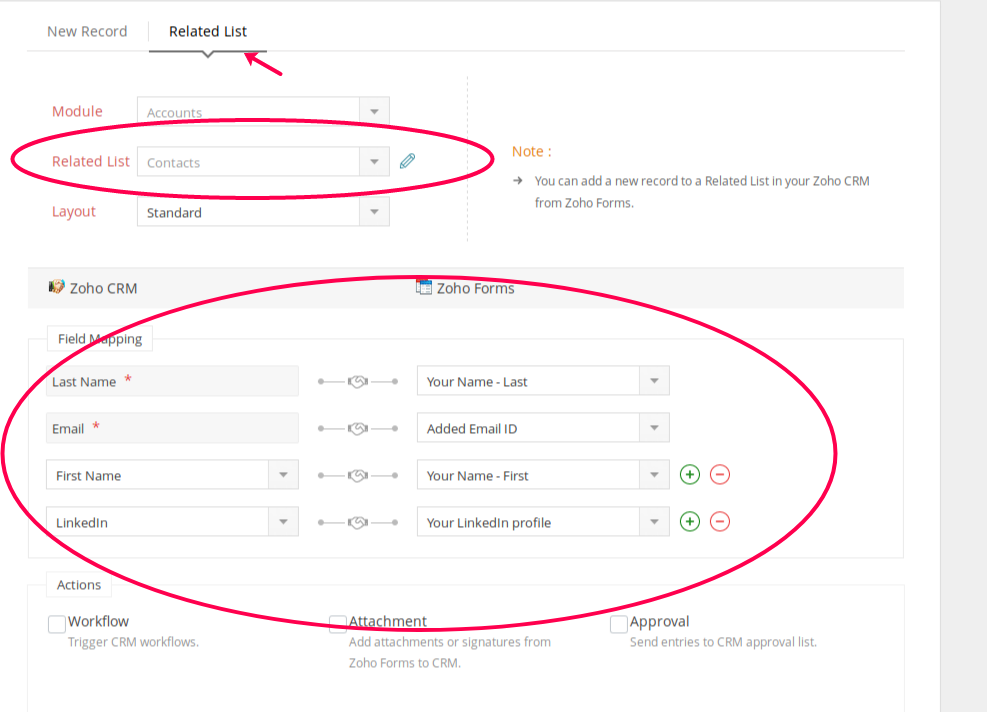Add a mapping row after LinkedIn

[690, 521]
